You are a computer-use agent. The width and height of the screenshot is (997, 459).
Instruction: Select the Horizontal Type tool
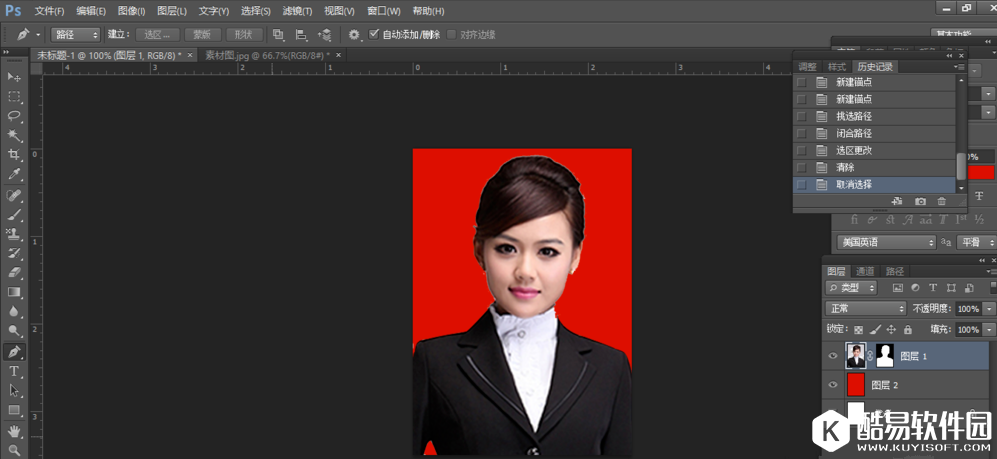(14, 371)
